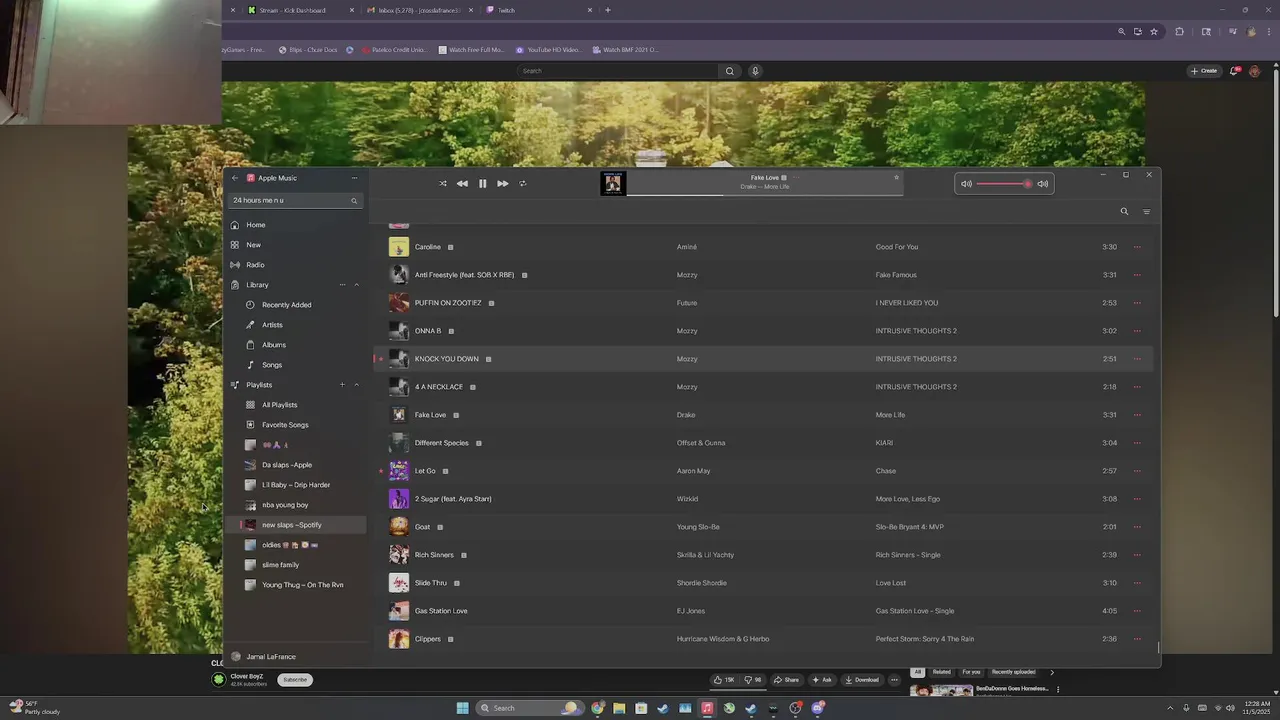1280x720 pixels.
Task: Like the YouTube video thumbs up
Action: pos(724,680)
